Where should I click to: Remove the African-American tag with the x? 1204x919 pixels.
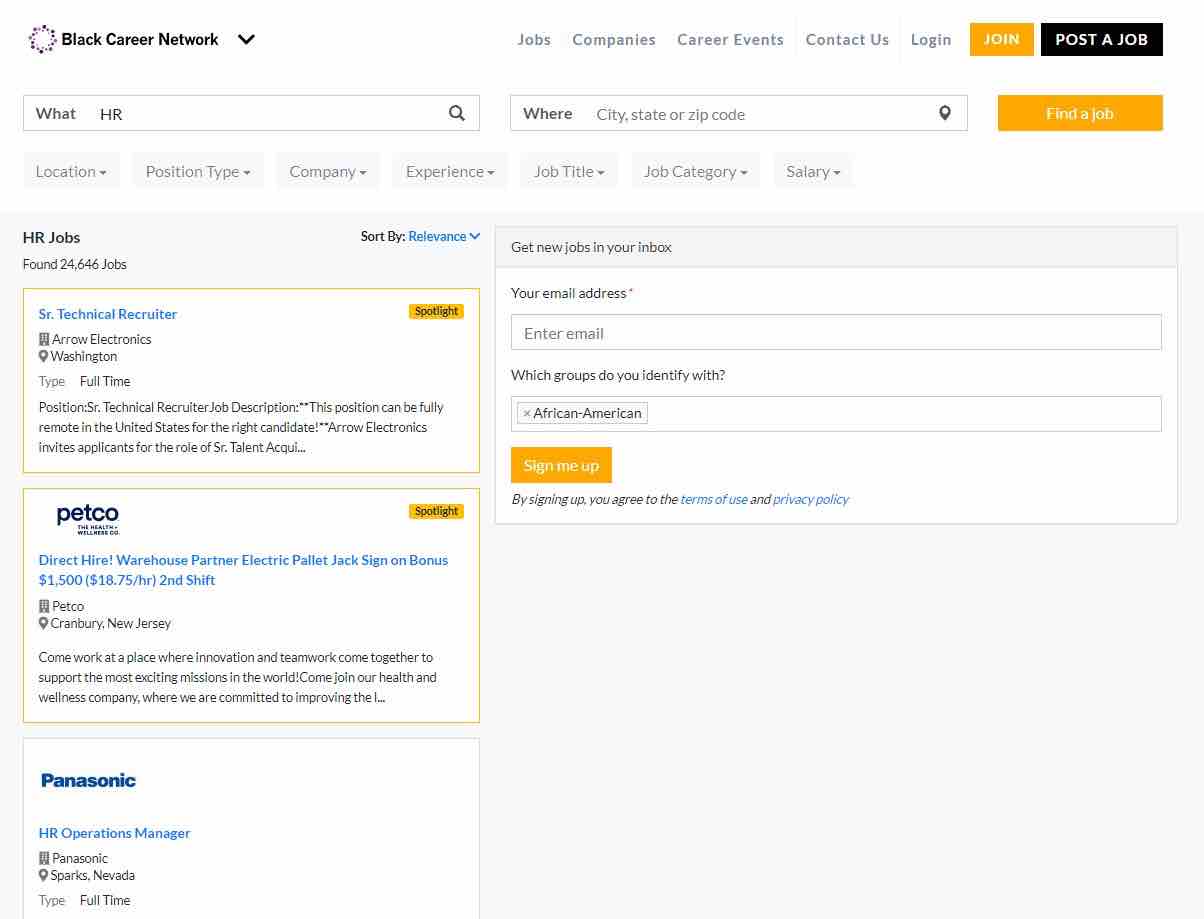pyautogui.click(x=527, y=413)
